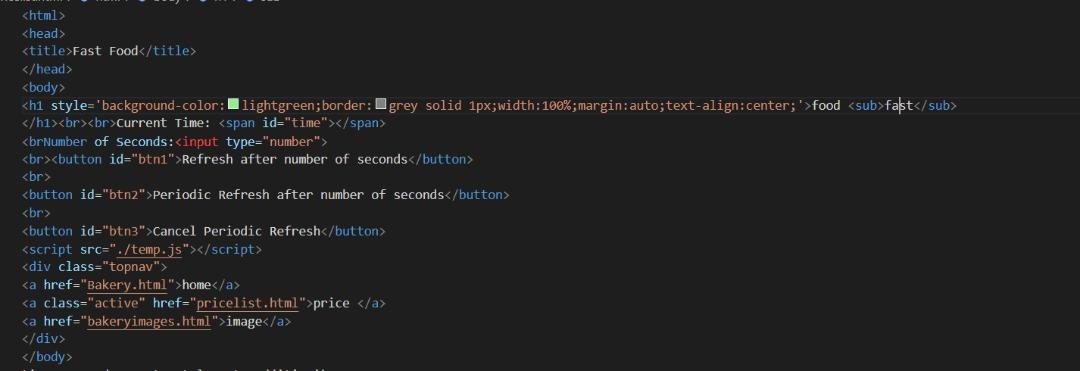Click the opening <head> tag
The image size is (1080, 371).
44,33
